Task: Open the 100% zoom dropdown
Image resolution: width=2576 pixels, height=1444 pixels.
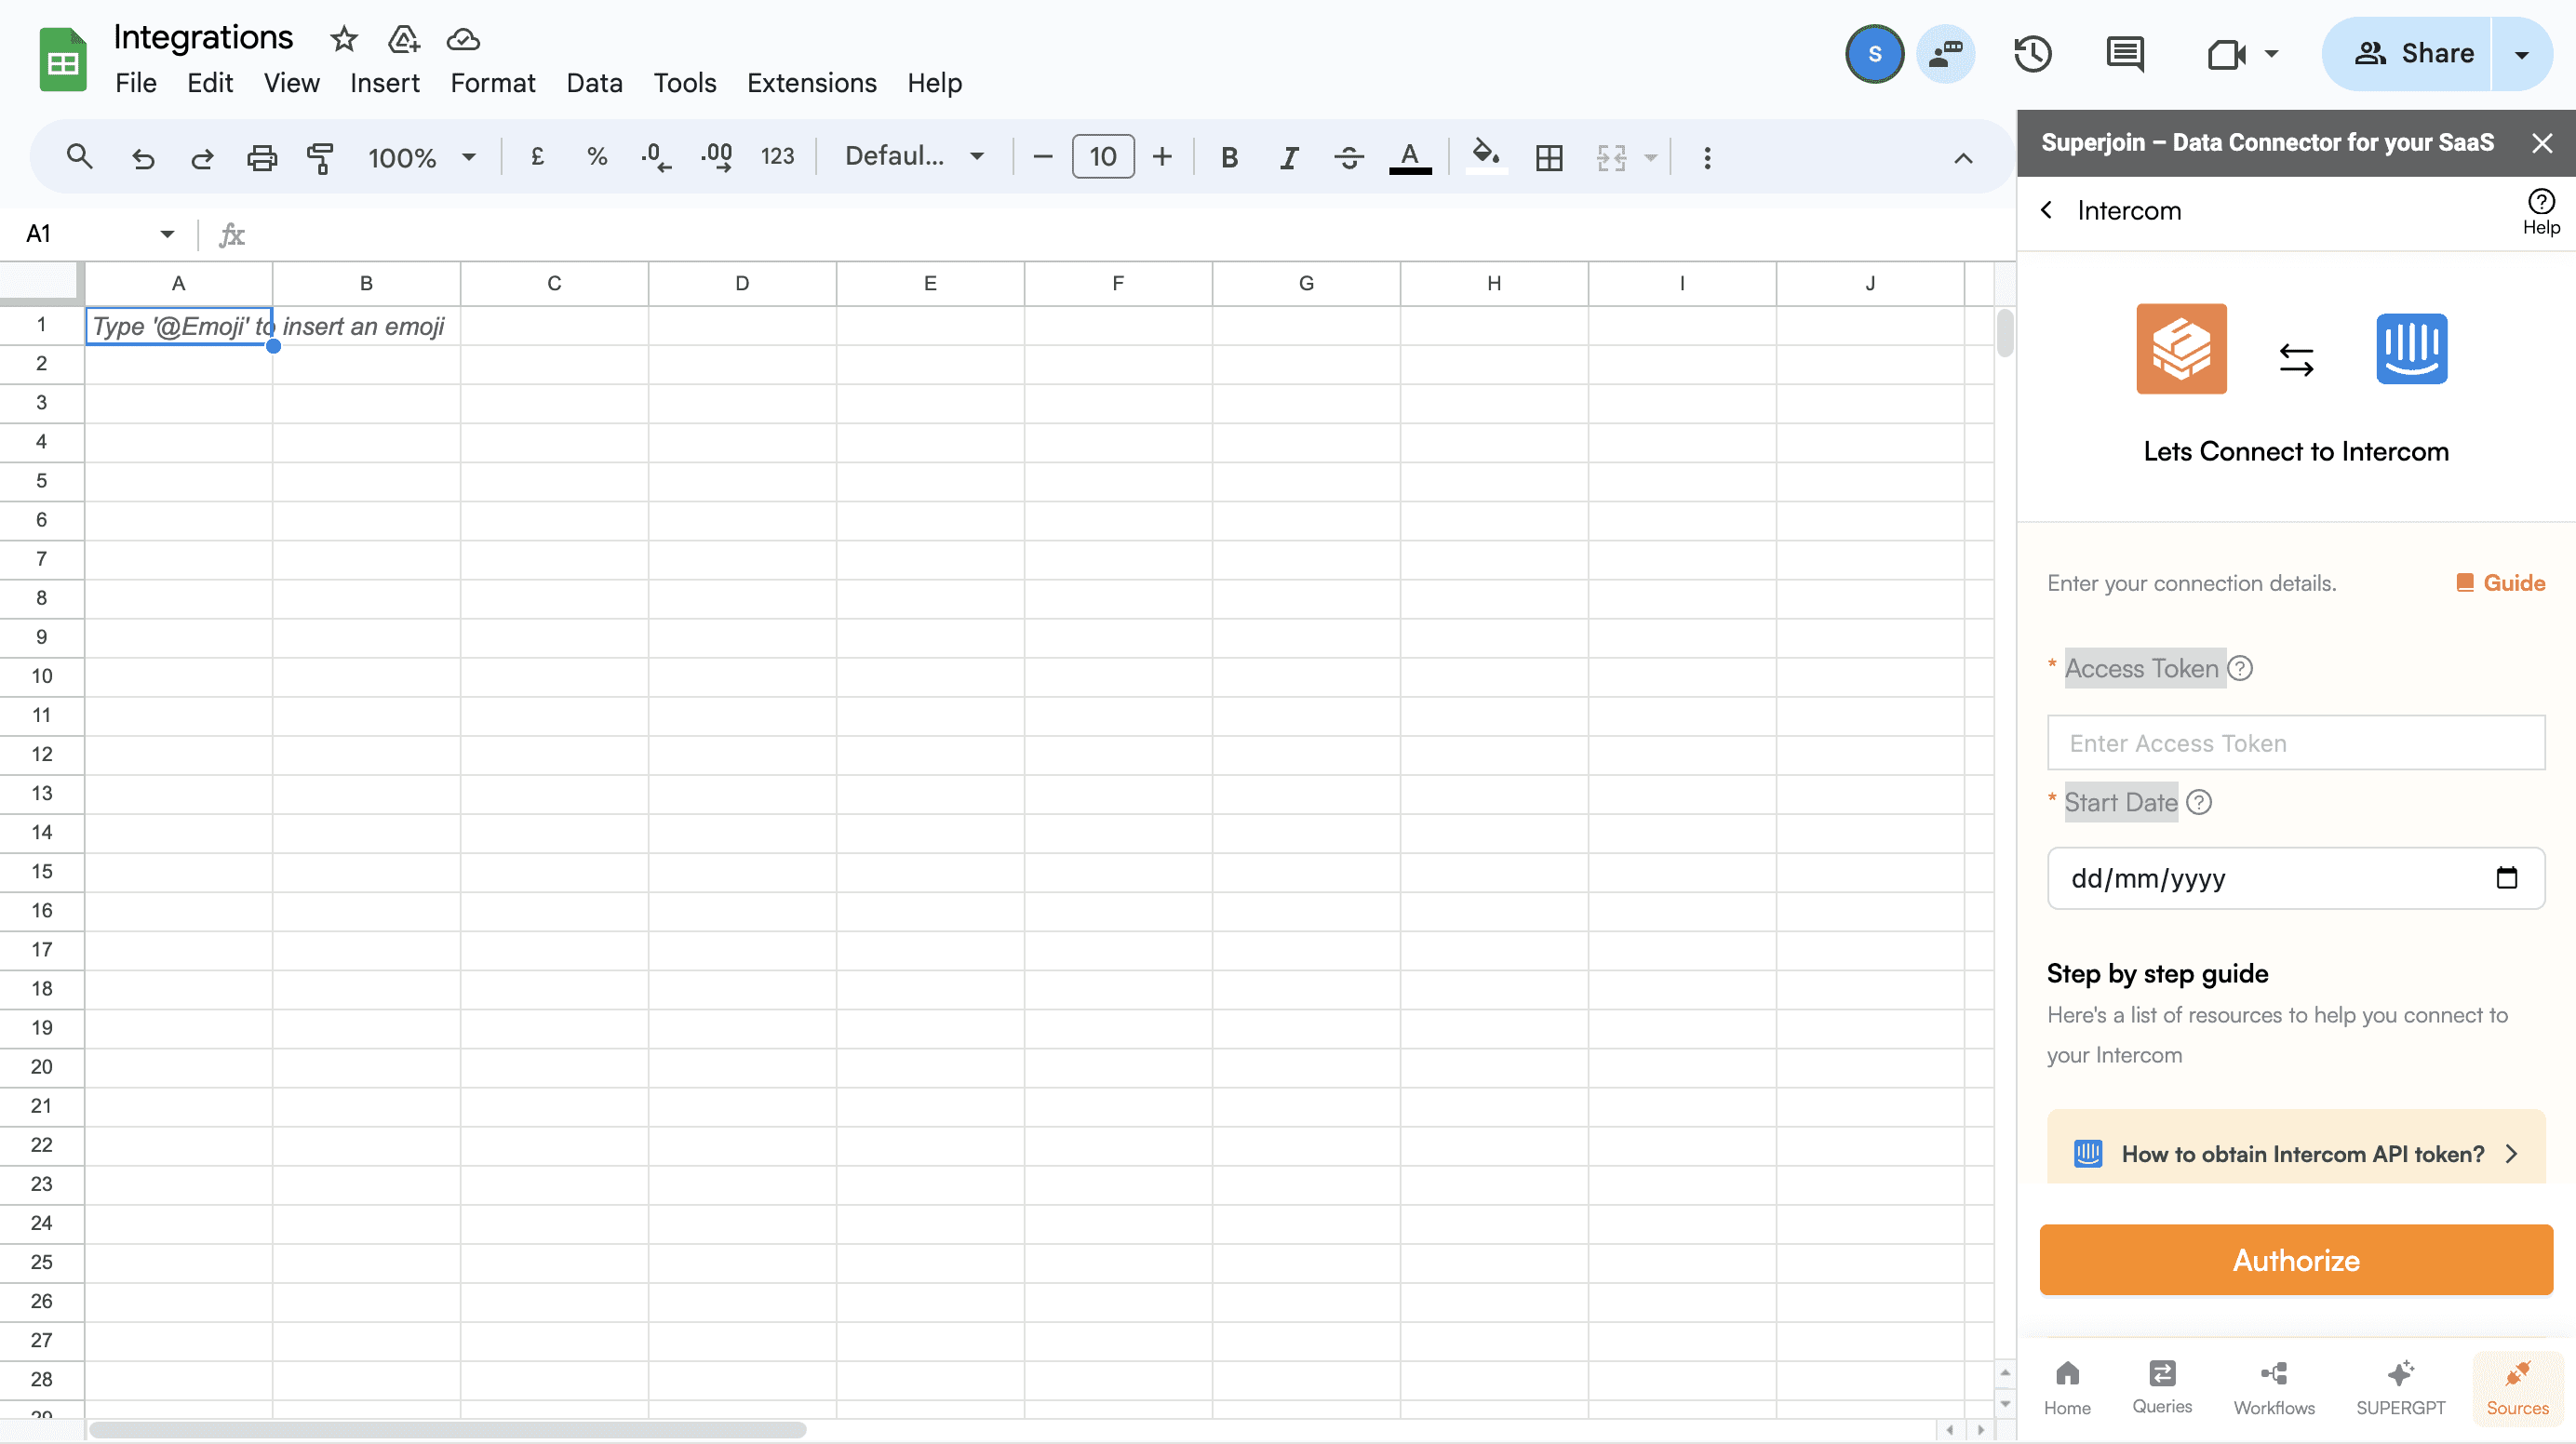Action: click(x=421, y=157)
